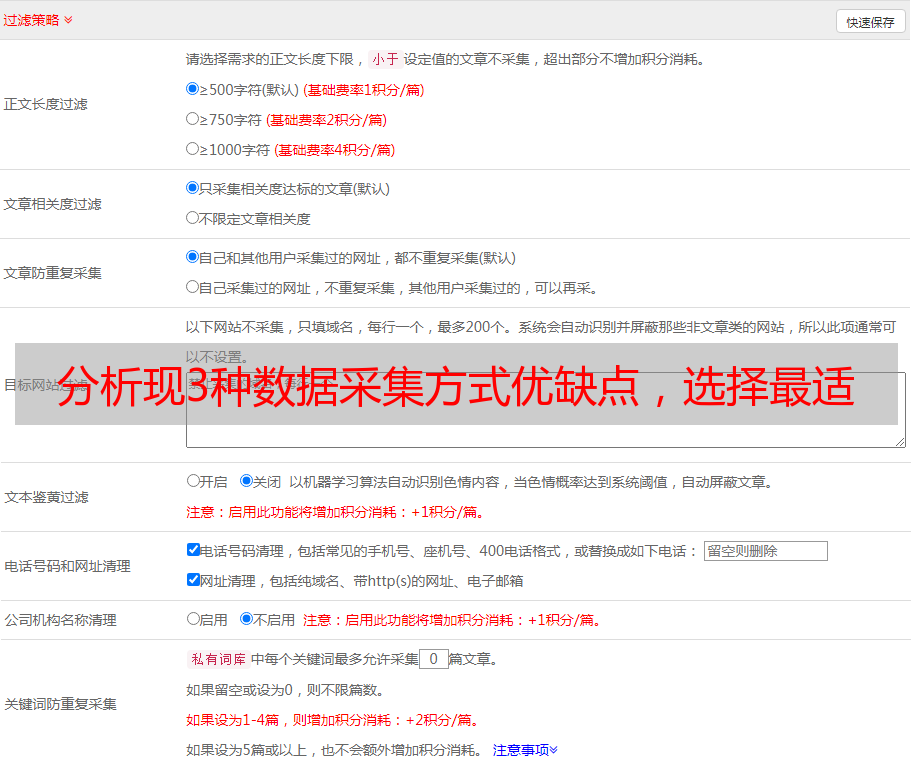
Task: Toggle the 网址清理 checkbox
Action: click(193, 580)
